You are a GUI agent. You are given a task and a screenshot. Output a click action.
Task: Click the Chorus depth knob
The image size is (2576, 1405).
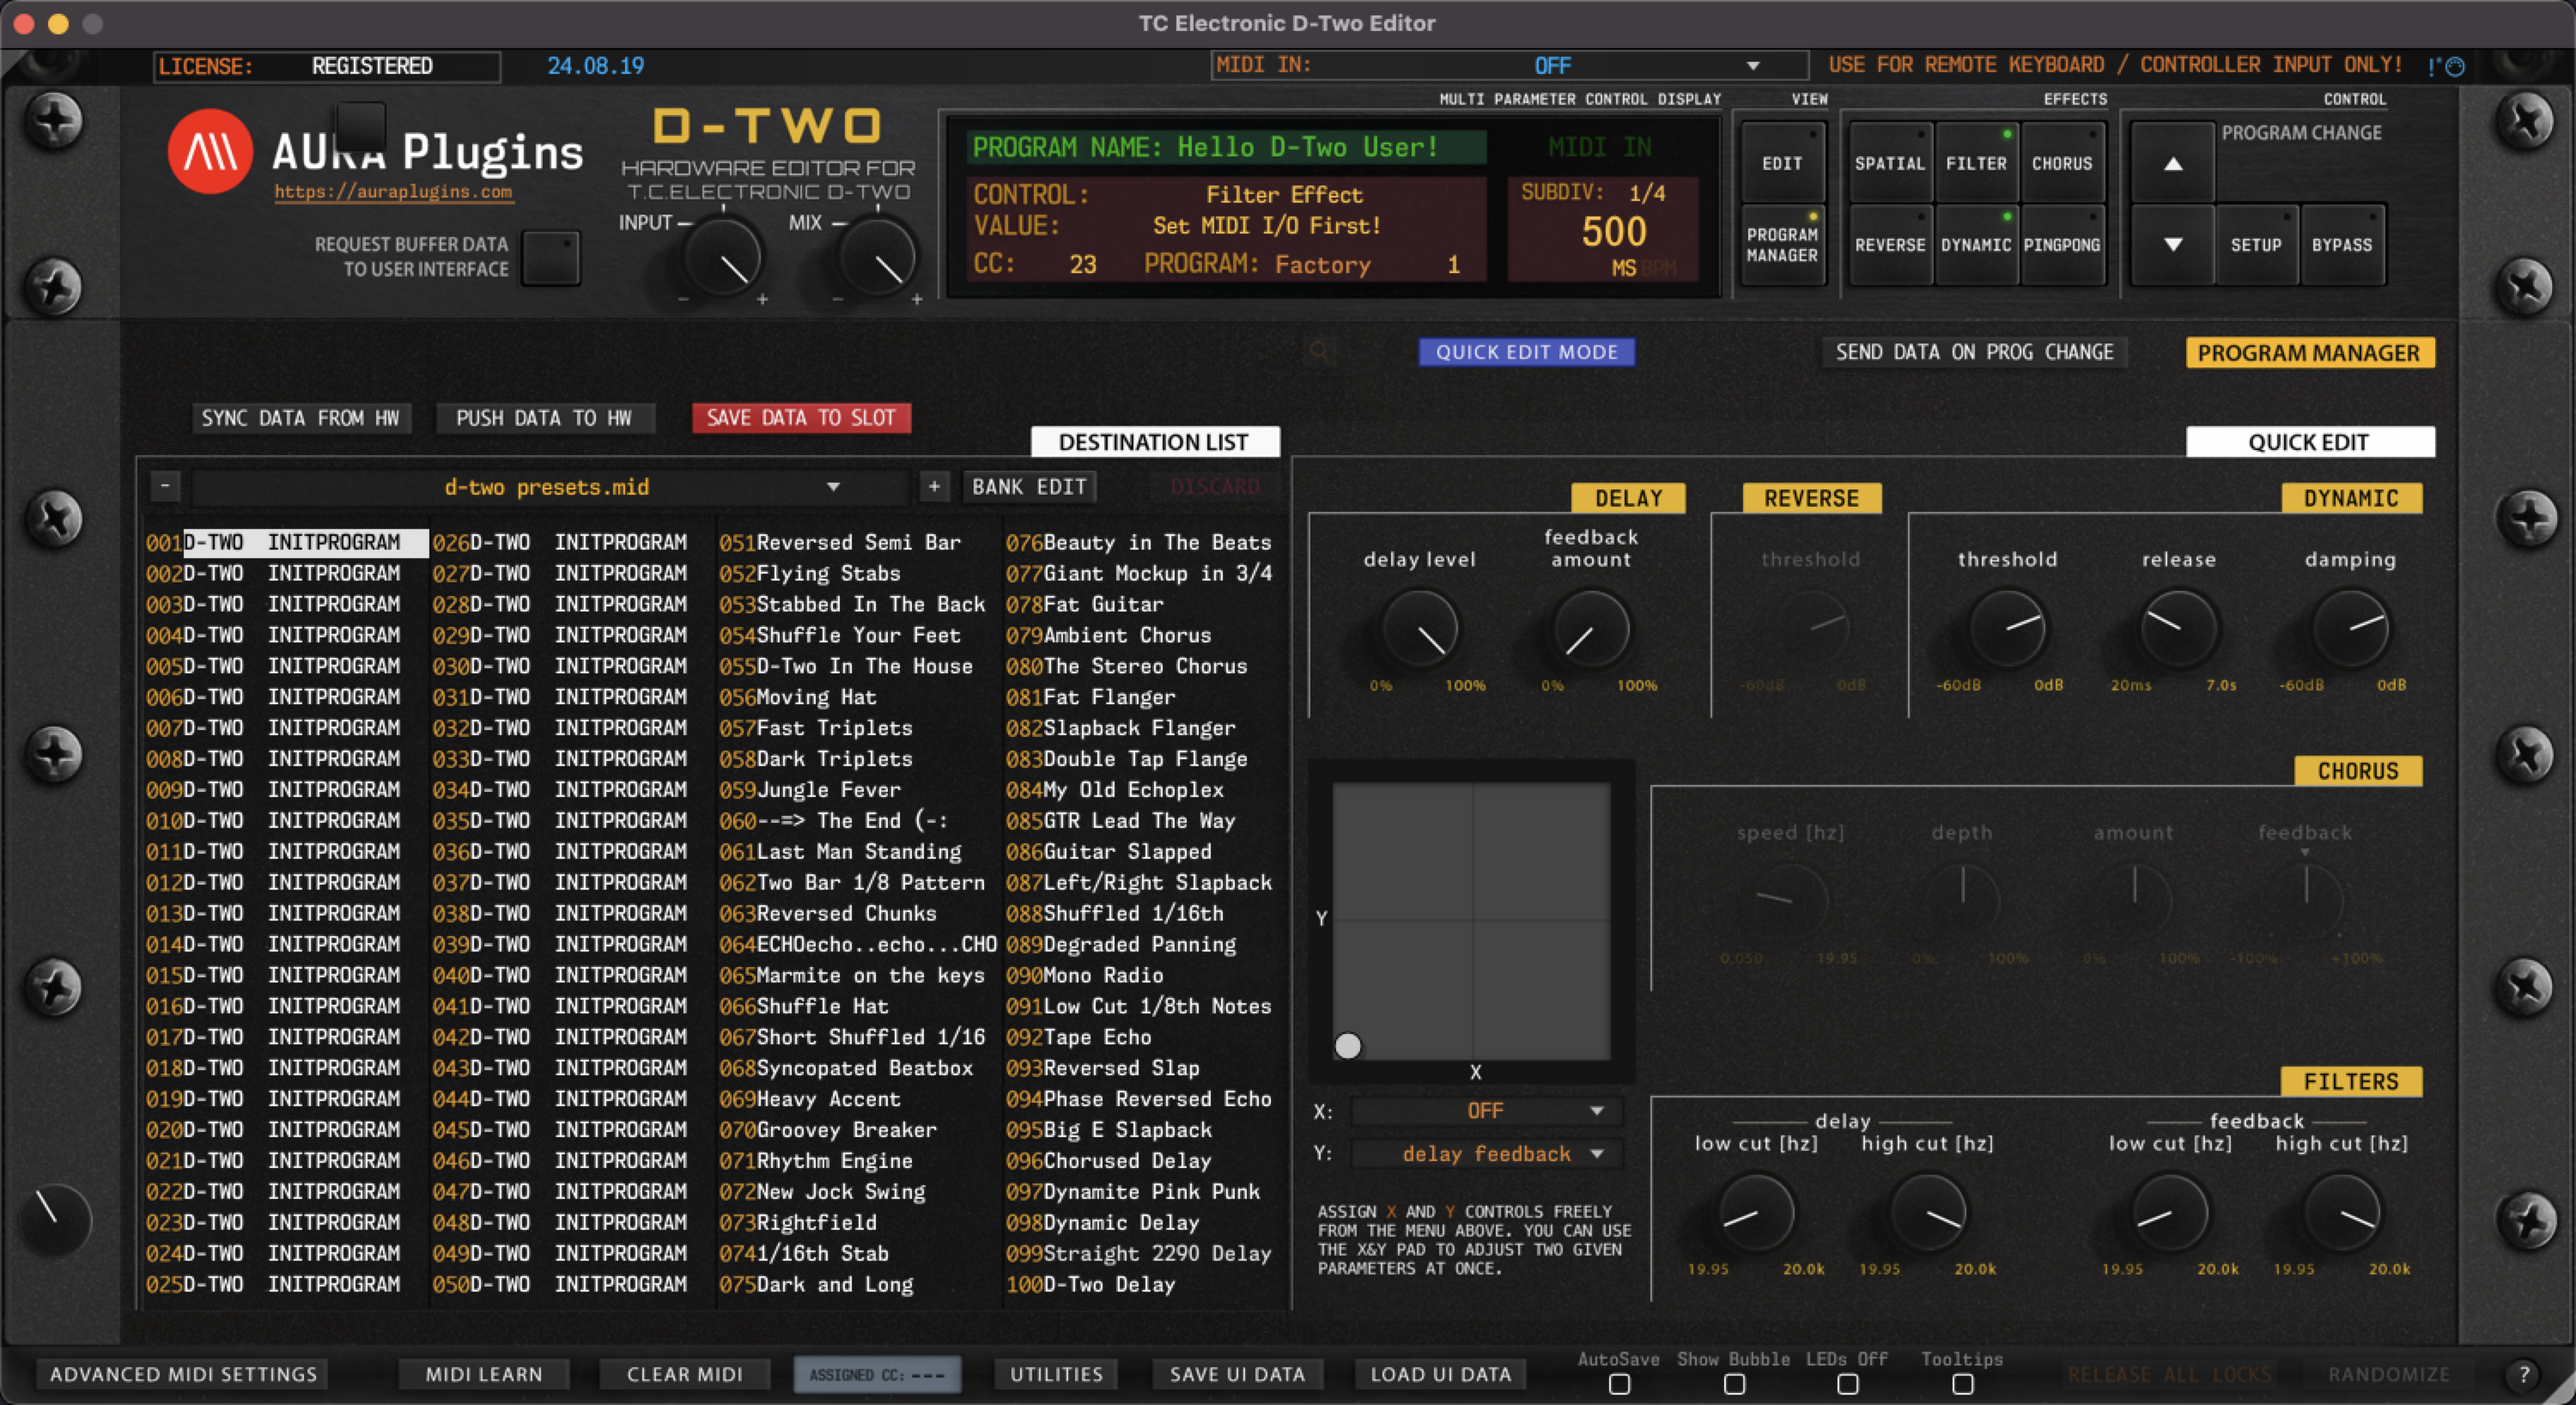click(1962, 901)
